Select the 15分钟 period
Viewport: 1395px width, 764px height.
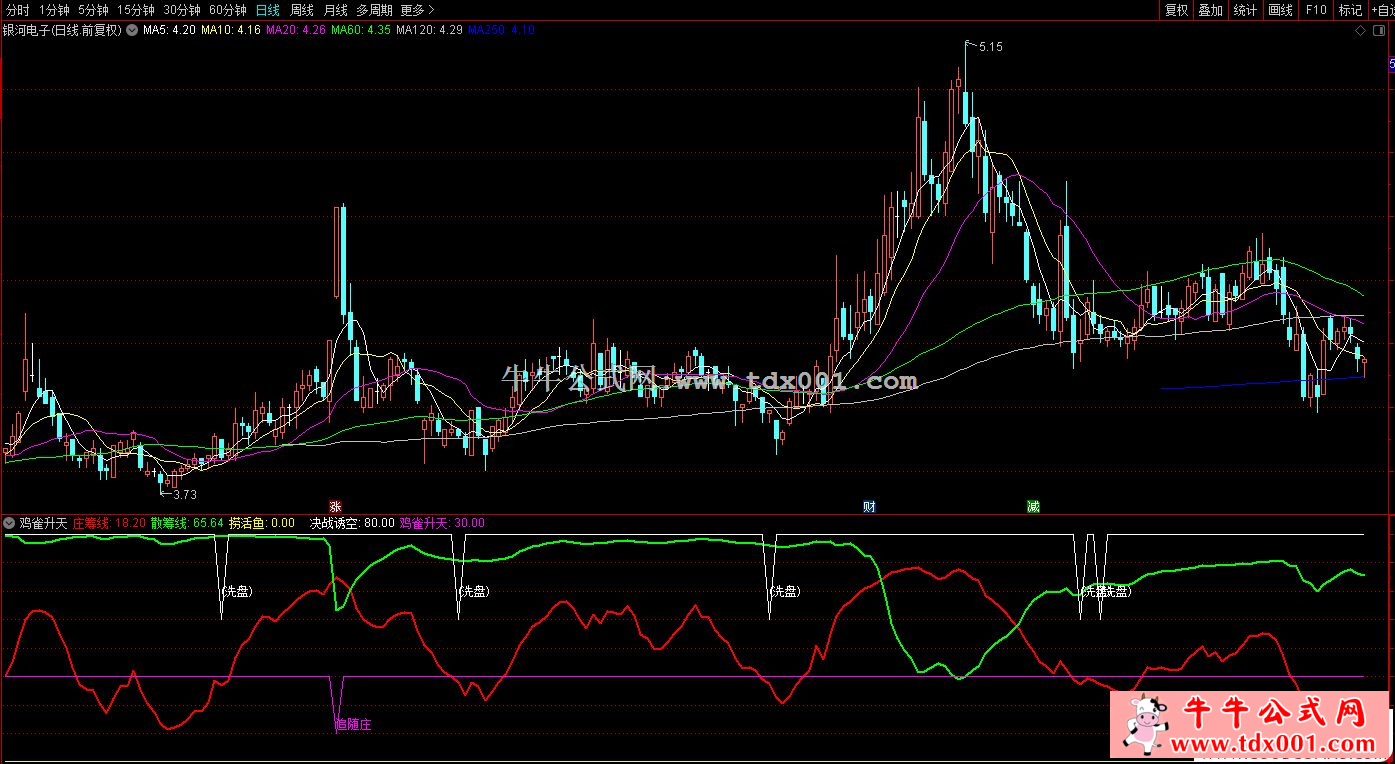pyautogui.click(x=136, y=10)
